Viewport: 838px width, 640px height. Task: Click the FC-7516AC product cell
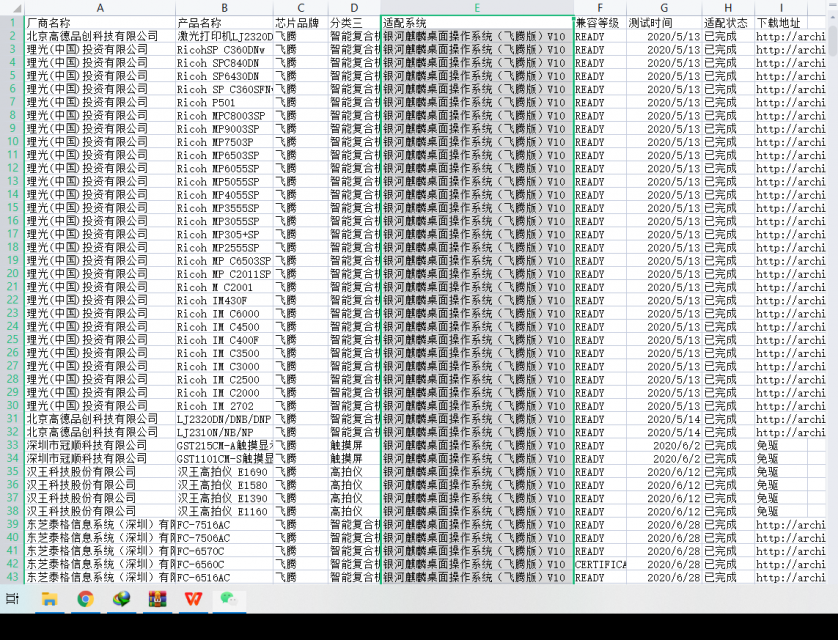click(x=224, y=525)
